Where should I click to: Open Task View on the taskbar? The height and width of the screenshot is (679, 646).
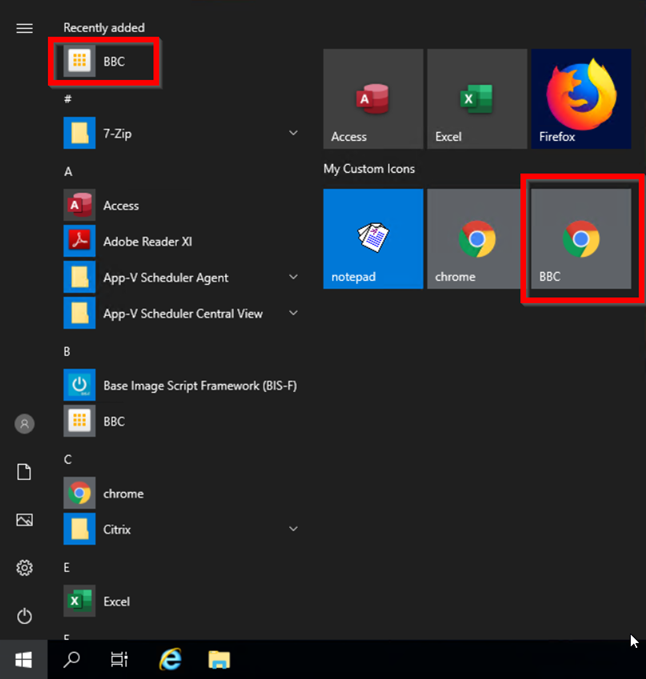point(119,660)
